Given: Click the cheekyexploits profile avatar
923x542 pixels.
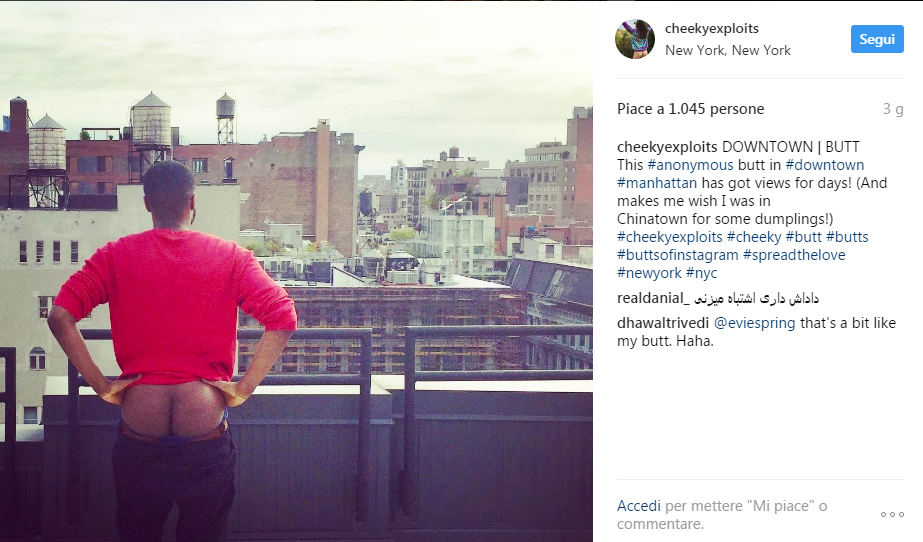Looking at the screenshot, I should (x=635, y=39).
